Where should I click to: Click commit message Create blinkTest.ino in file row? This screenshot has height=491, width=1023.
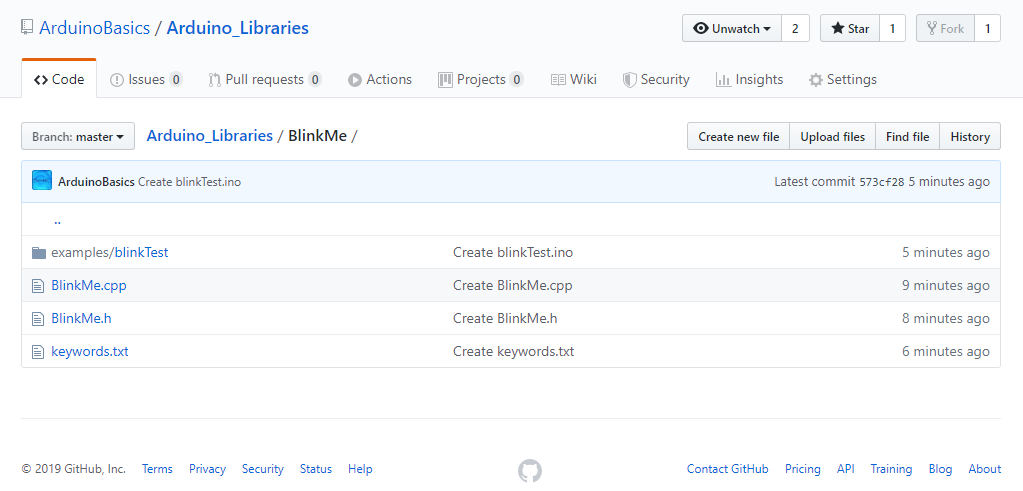tap(513, 252)
